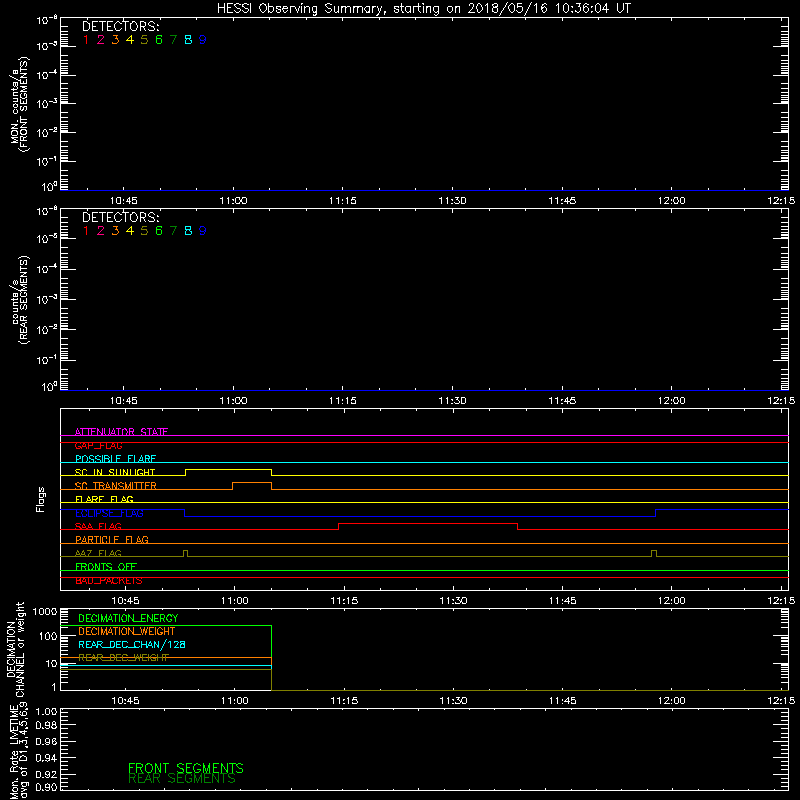Image resolution: width=800 pixels, height=800 pixels.
Task: Select the GAP_FLAG label
Action: pyautogui.click(x=98, y=445)
